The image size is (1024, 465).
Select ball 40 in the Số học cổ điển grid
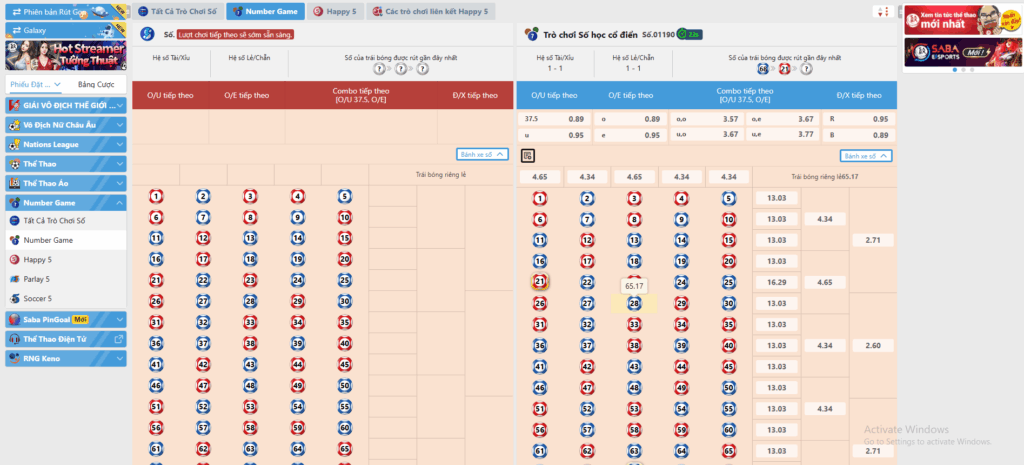pos(729,345)
